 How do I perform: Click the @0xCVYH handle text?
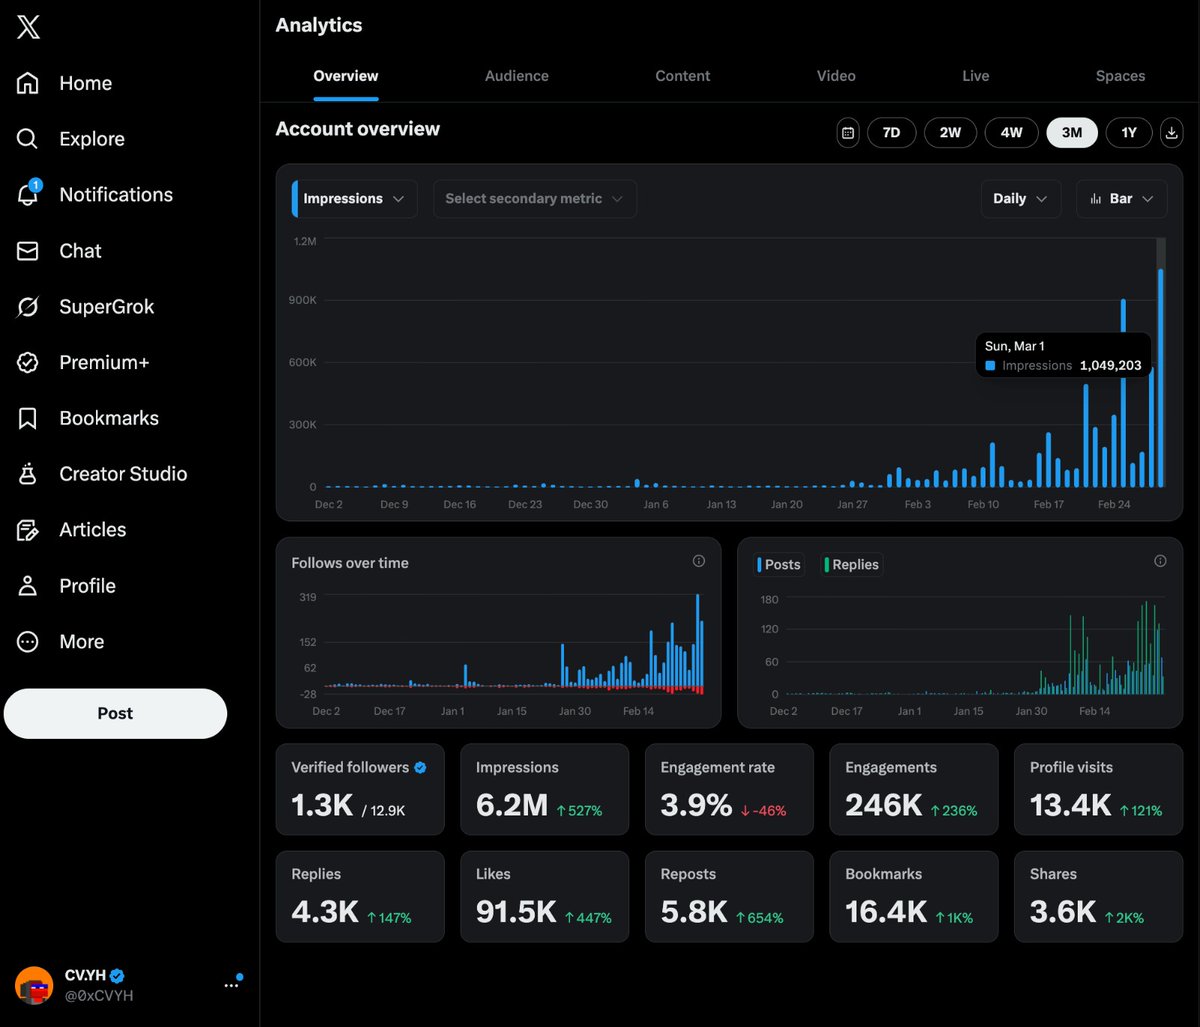coord(99,996)
